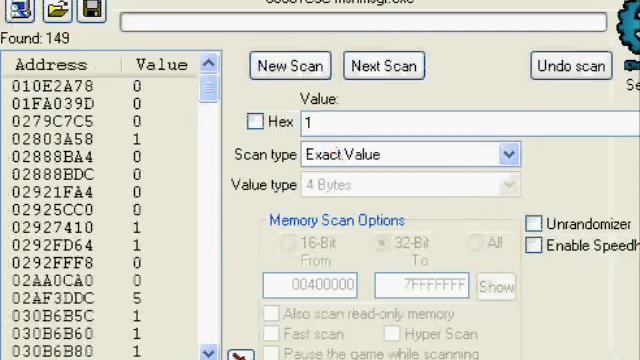Click the results list scroll up arrow

click(209, 63)
